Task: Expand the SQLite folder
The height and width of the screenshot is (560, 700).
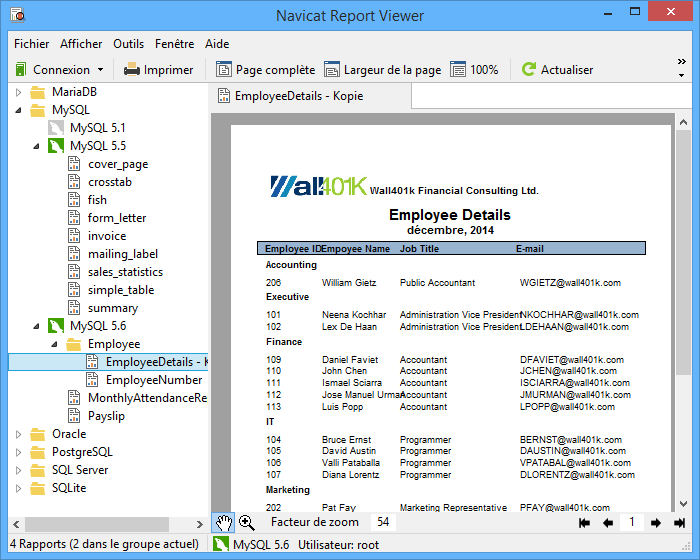Action: pos(18,488)
